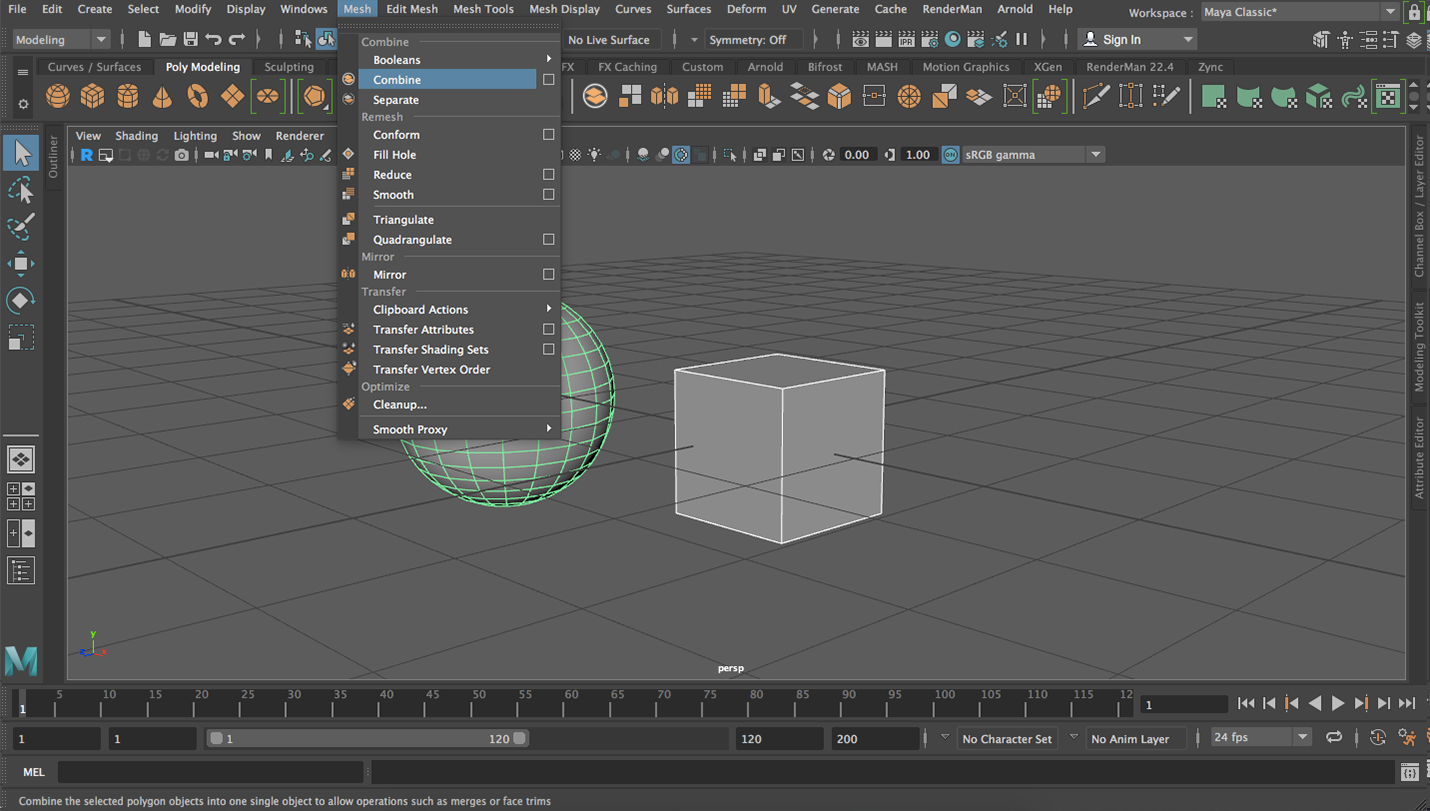Click the MEL command input field
This screenshot has width=1430, height=811.
[210, 772]
